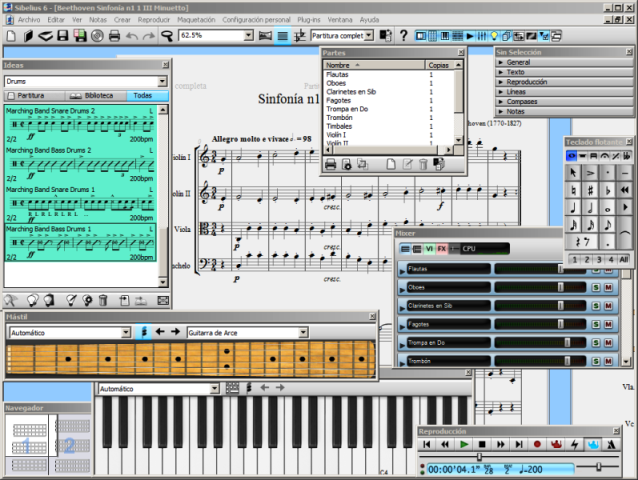Mute the Fagotes track in Mixer
638x480 pixels.
[x=608, y=325]
